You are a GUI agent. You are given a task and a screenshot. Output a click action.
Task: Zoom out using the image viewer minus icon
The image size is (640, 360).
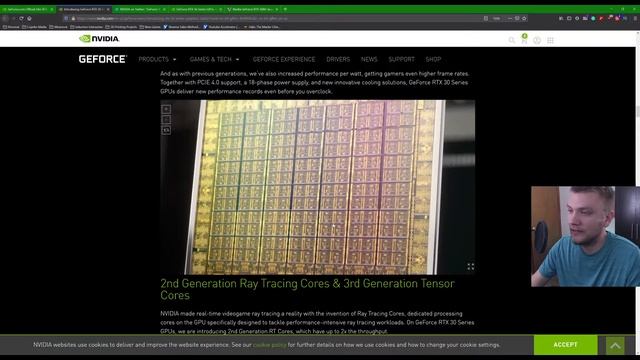(x=166, y=120)
